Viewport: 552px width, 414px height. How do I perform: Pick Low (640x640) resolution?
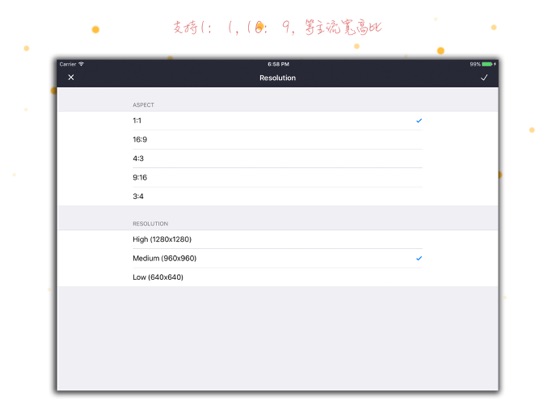tap(277, 277)
